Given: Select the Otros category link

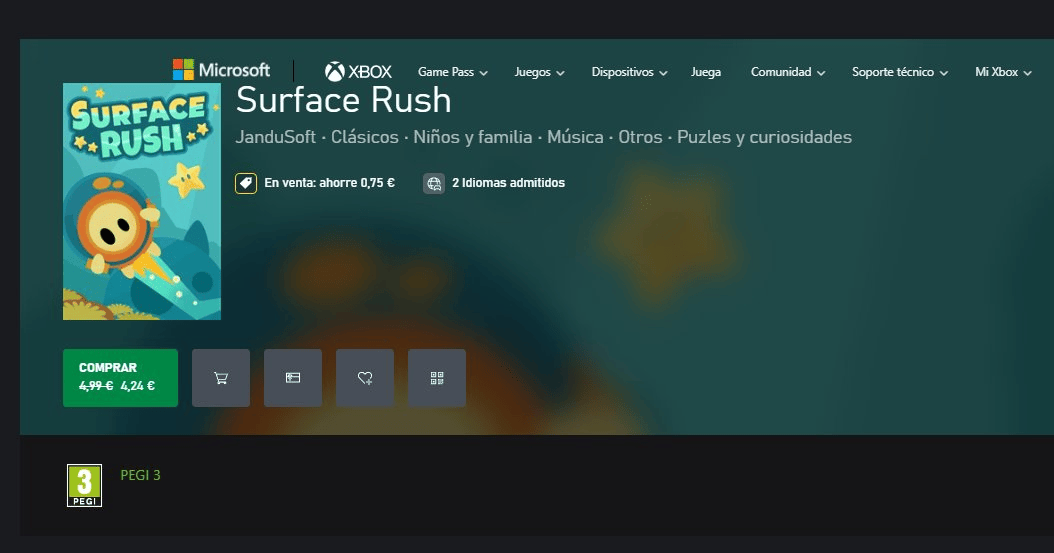Looking at the screenshot, I should pyautogui.click(x=640, y=137).
